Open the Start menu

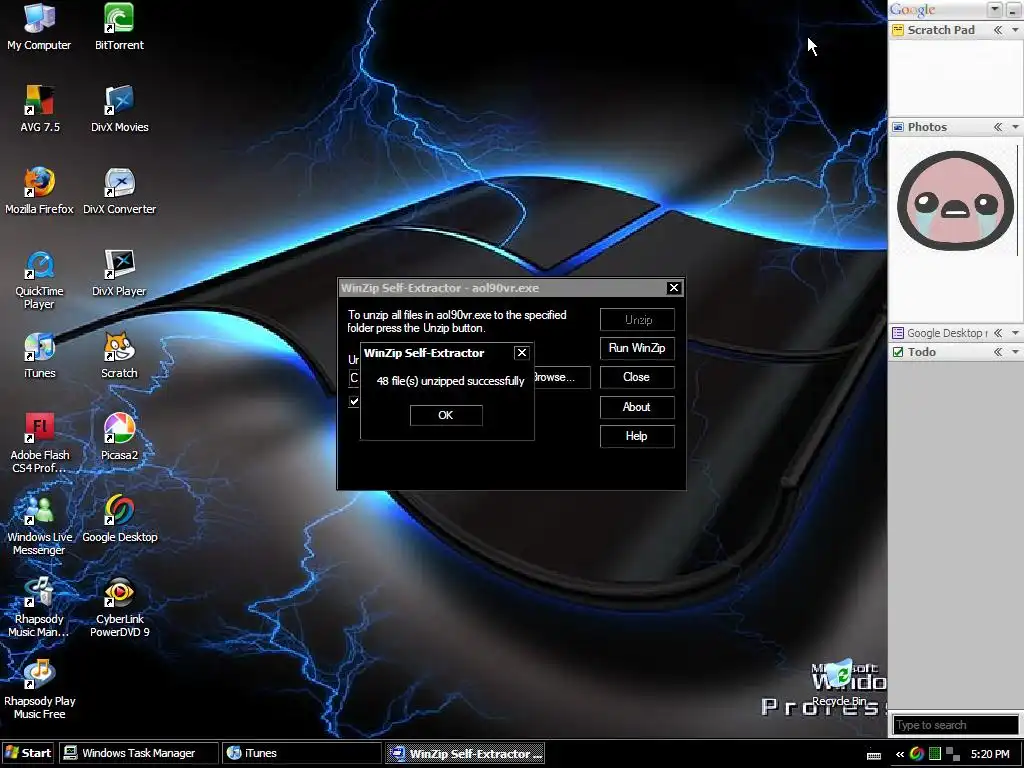pyautogui.click(x=29, y=753)
